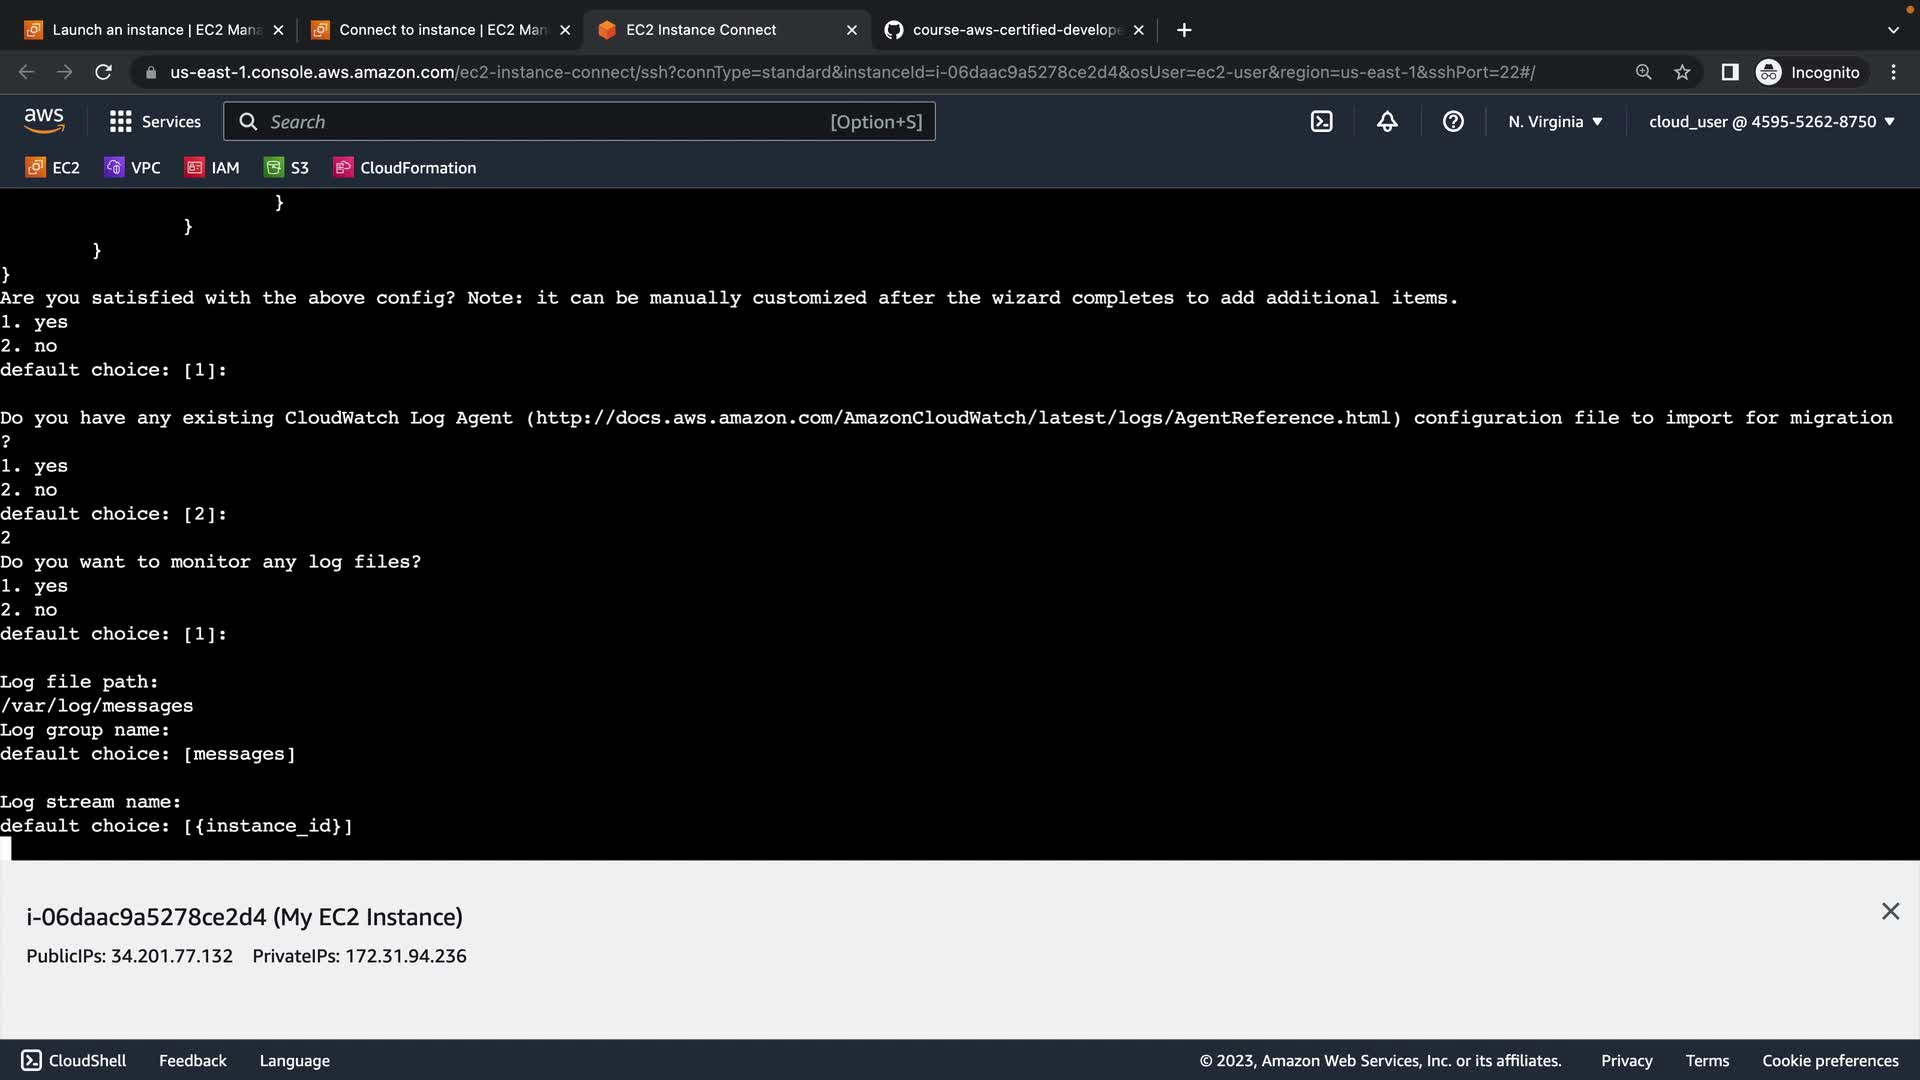Expand the N. Virginia region dropdown
This screenshot has height=1080, width=1920.
coord(1555,122)
